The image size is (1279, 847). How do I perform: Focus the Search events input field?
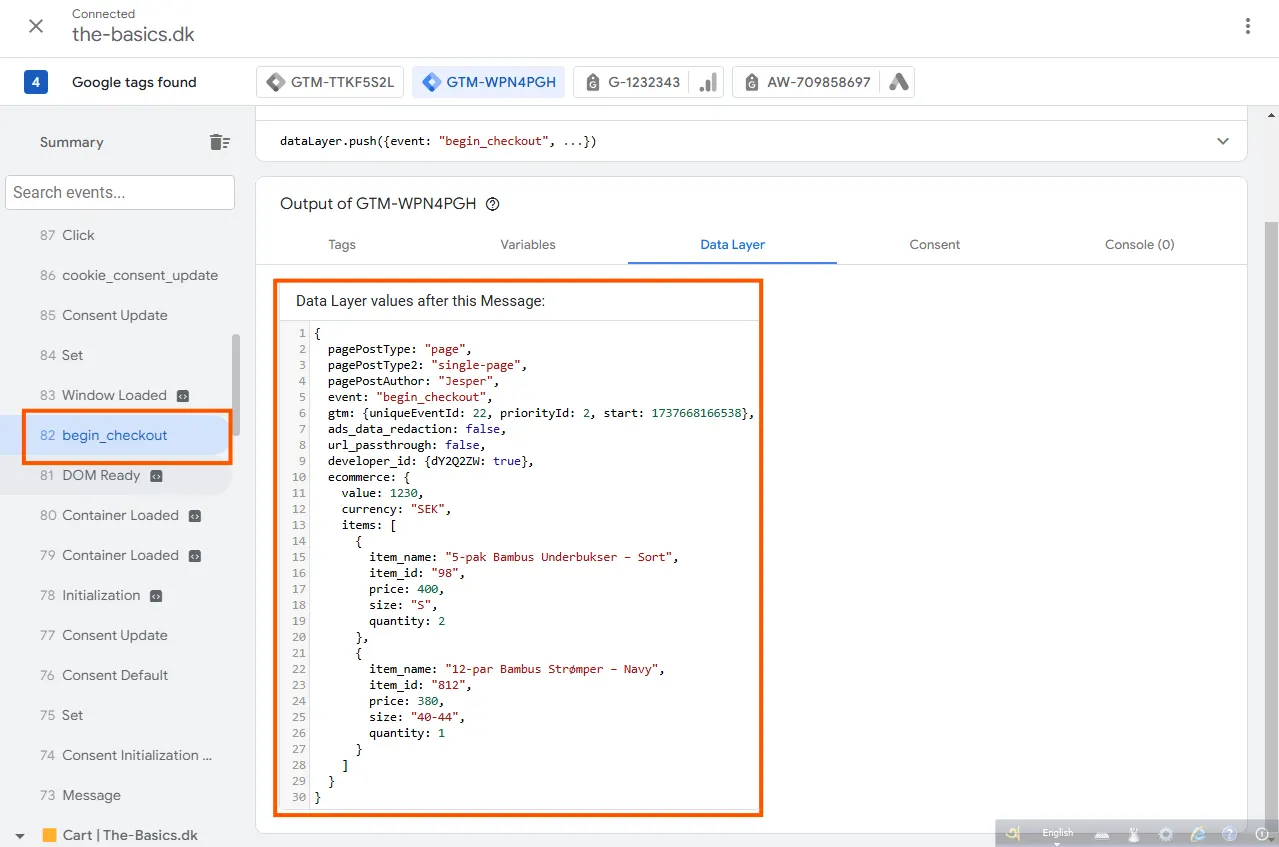point(120,192)
